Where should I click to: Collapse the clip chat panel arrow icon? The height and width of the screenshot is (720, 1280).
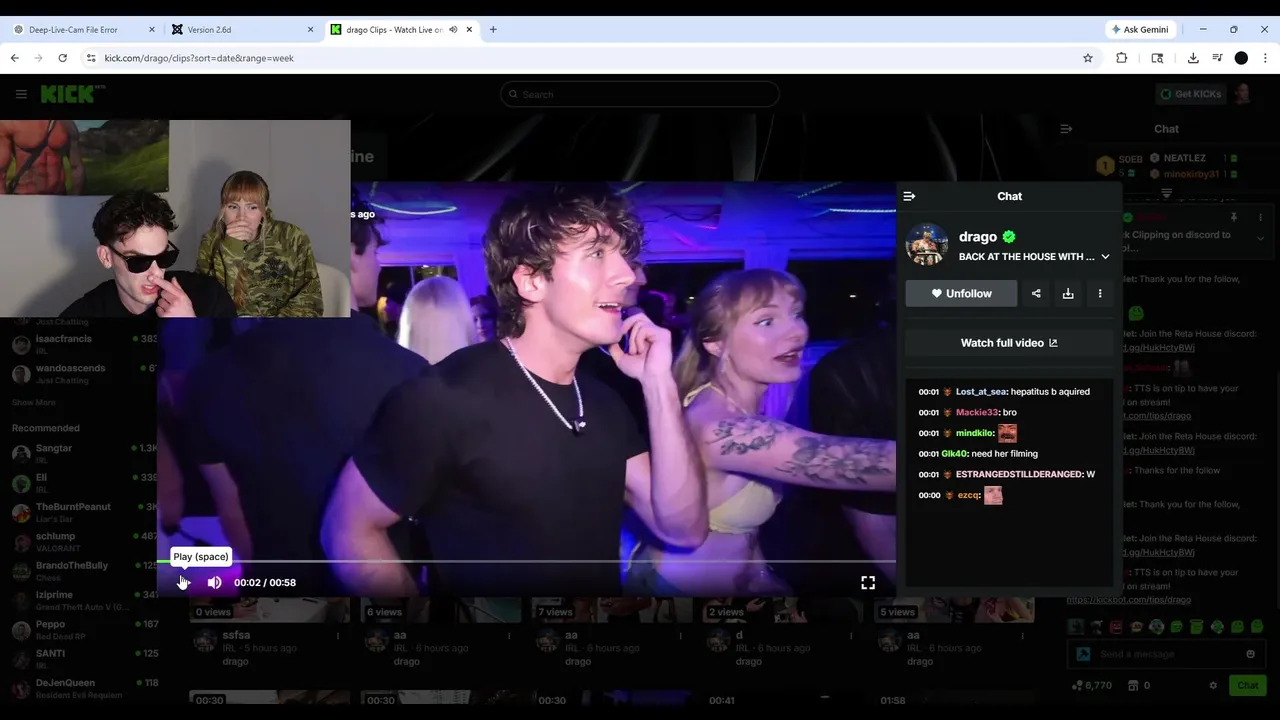[x=909, y=196]
